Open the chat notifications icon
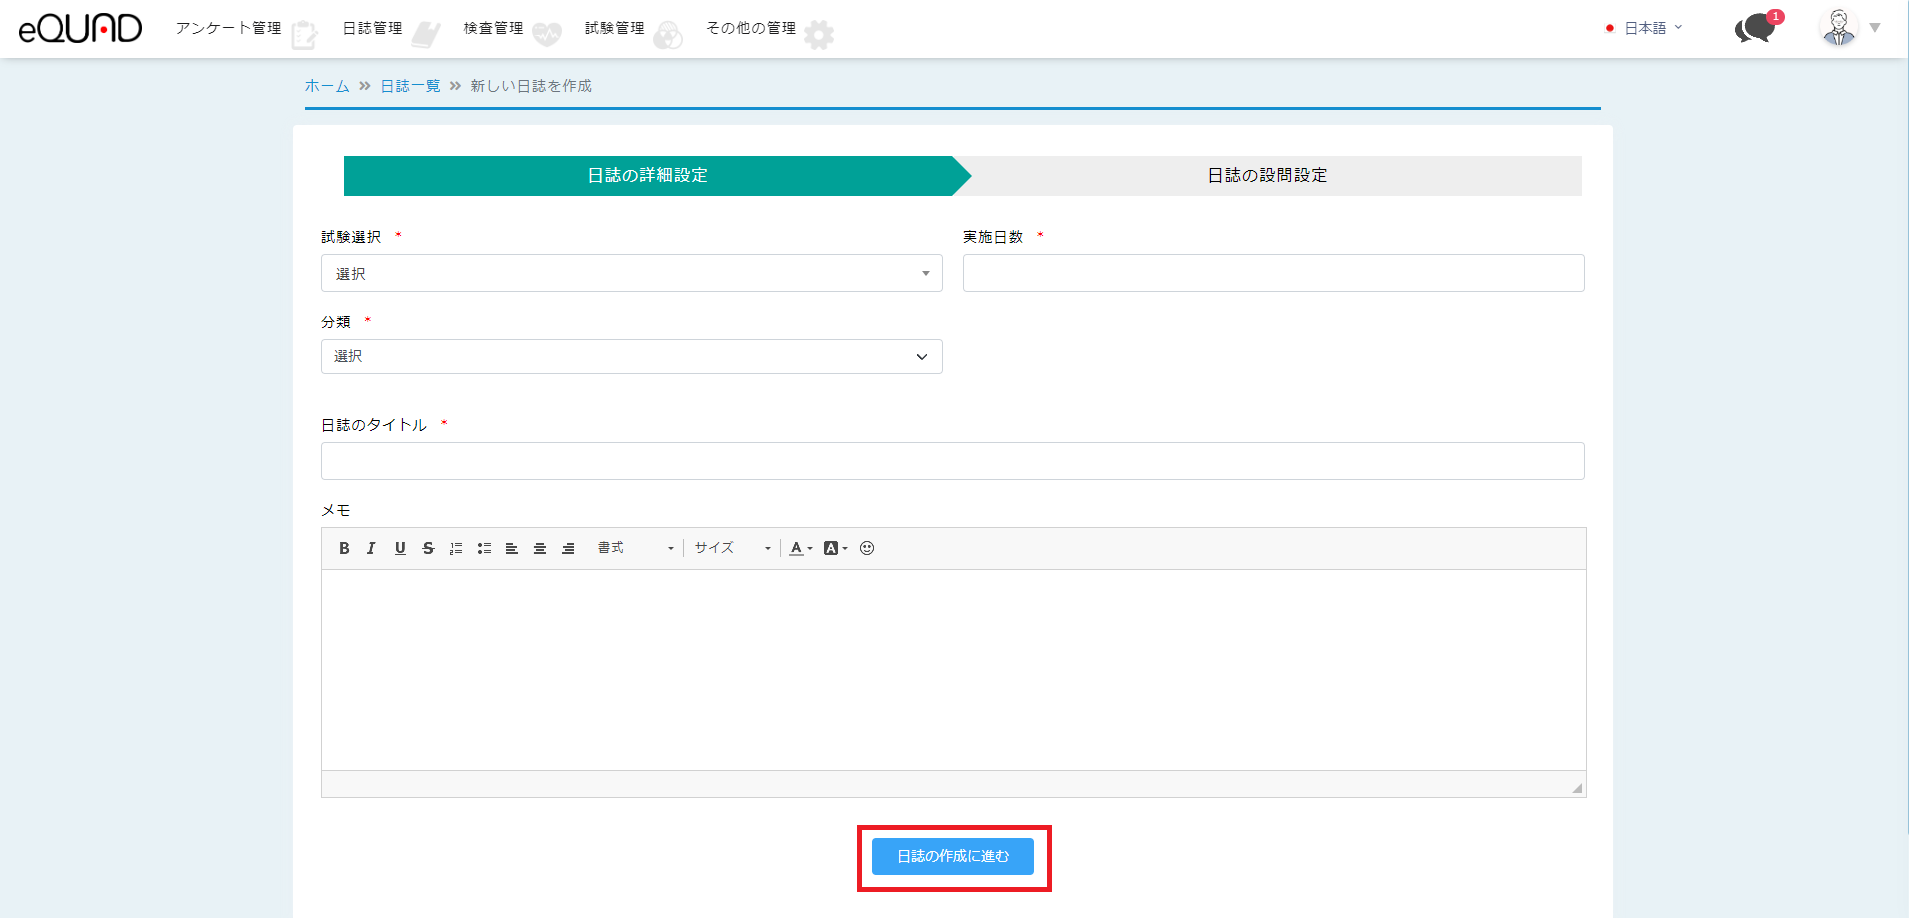 (x=1755, y=28)
